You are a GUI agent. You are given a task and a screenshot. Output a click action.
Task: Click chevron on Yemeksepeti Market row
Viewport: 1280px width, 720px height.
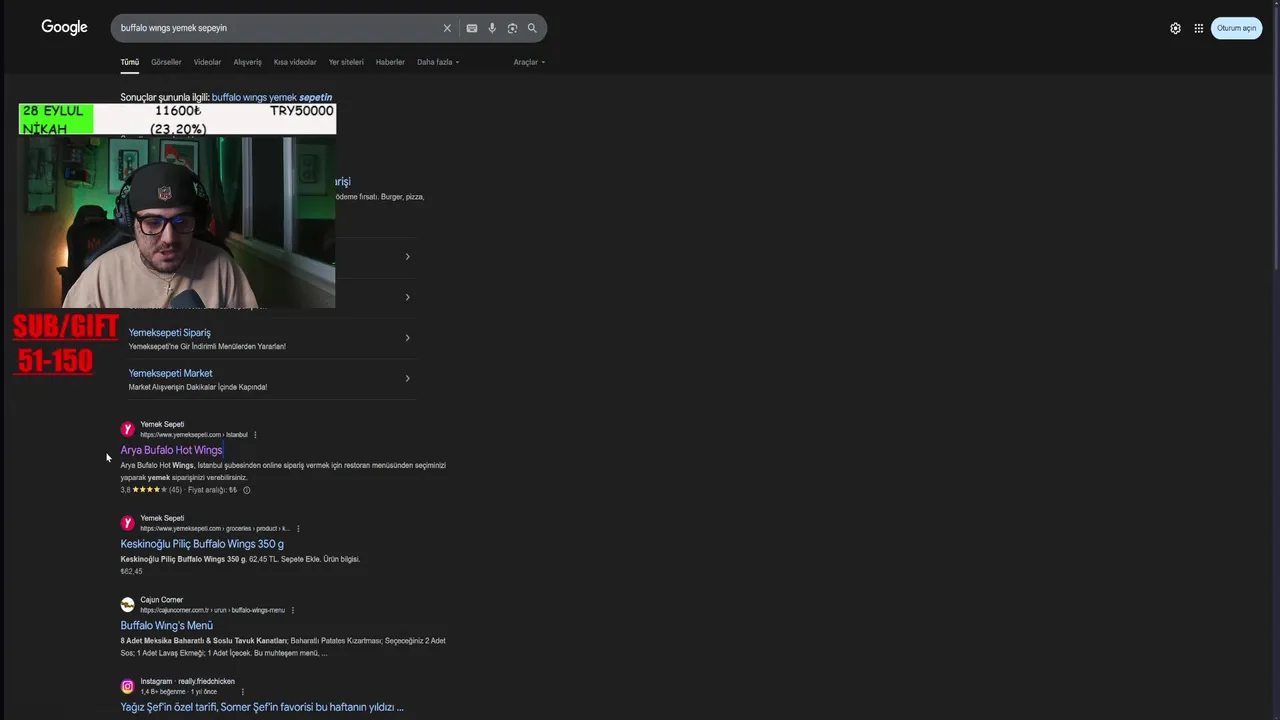pos(407,378)
